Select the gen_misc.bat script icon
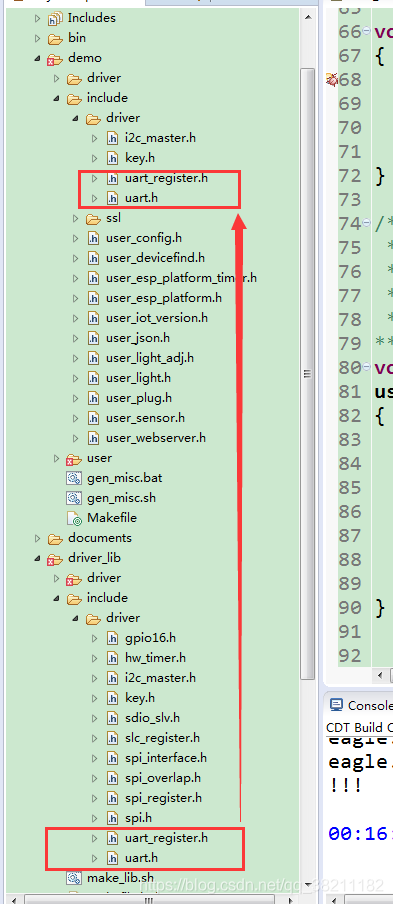Image resolution: width=393 pixels, height=904 pixels. point(74,478)
